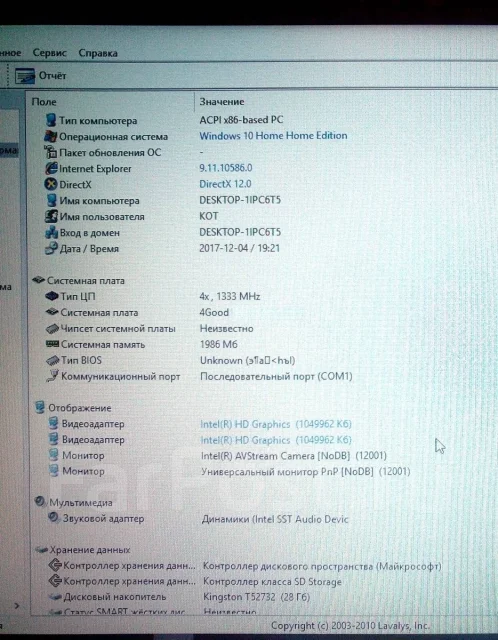Select the Универсальный монитор PnP row
This screenshot has width=498, height=640.
click(x=305, y=471)
